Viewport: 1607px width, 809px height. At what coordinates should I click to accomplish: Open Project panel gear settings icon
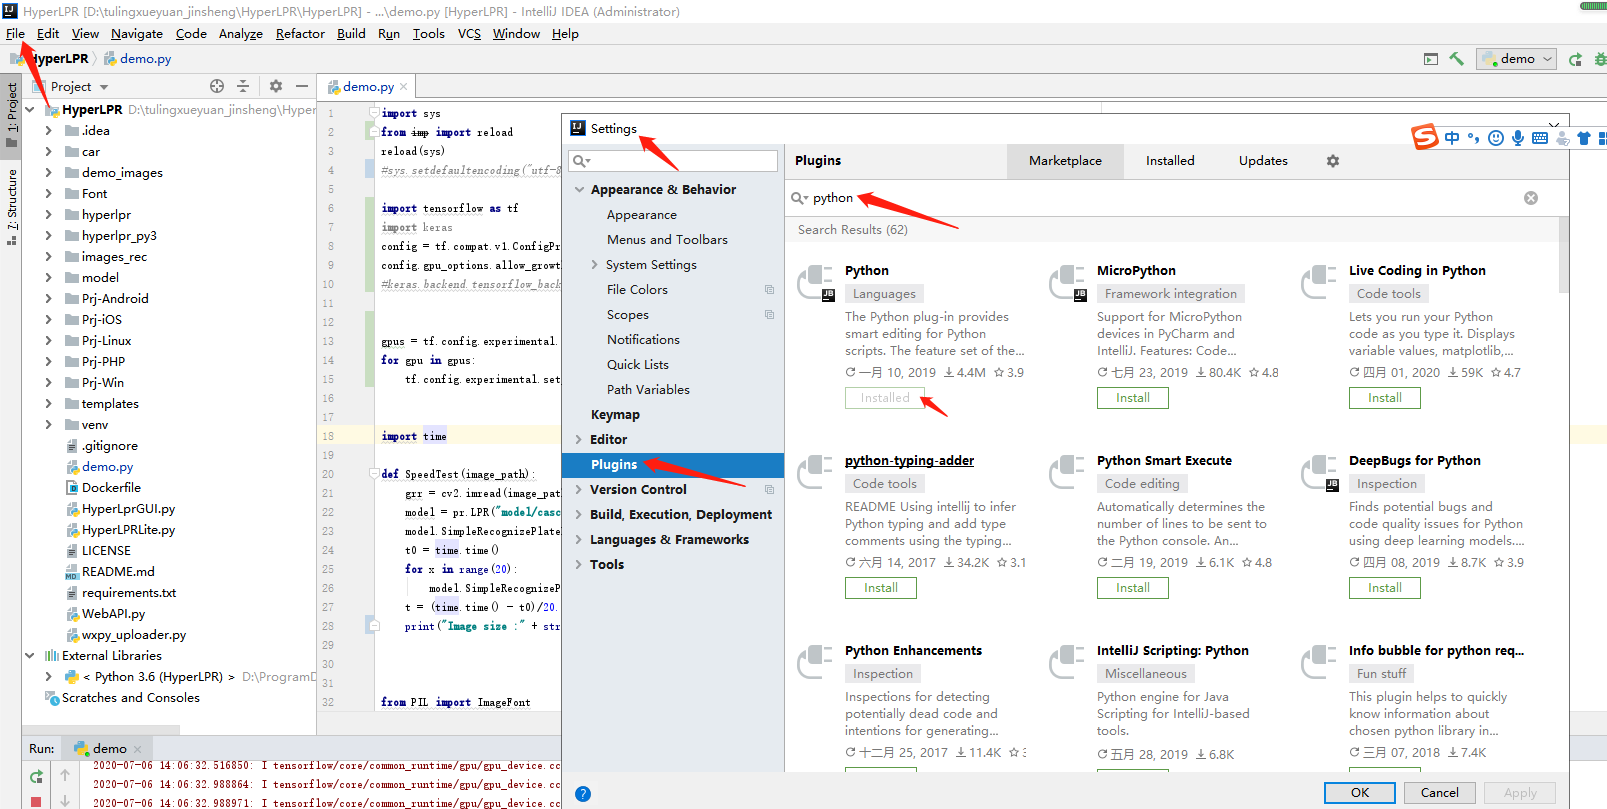(276, 86)
